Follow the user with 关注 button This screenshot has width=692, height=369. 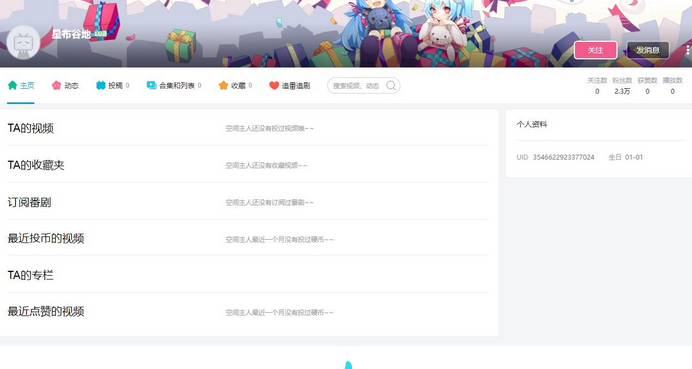point(595,50)
